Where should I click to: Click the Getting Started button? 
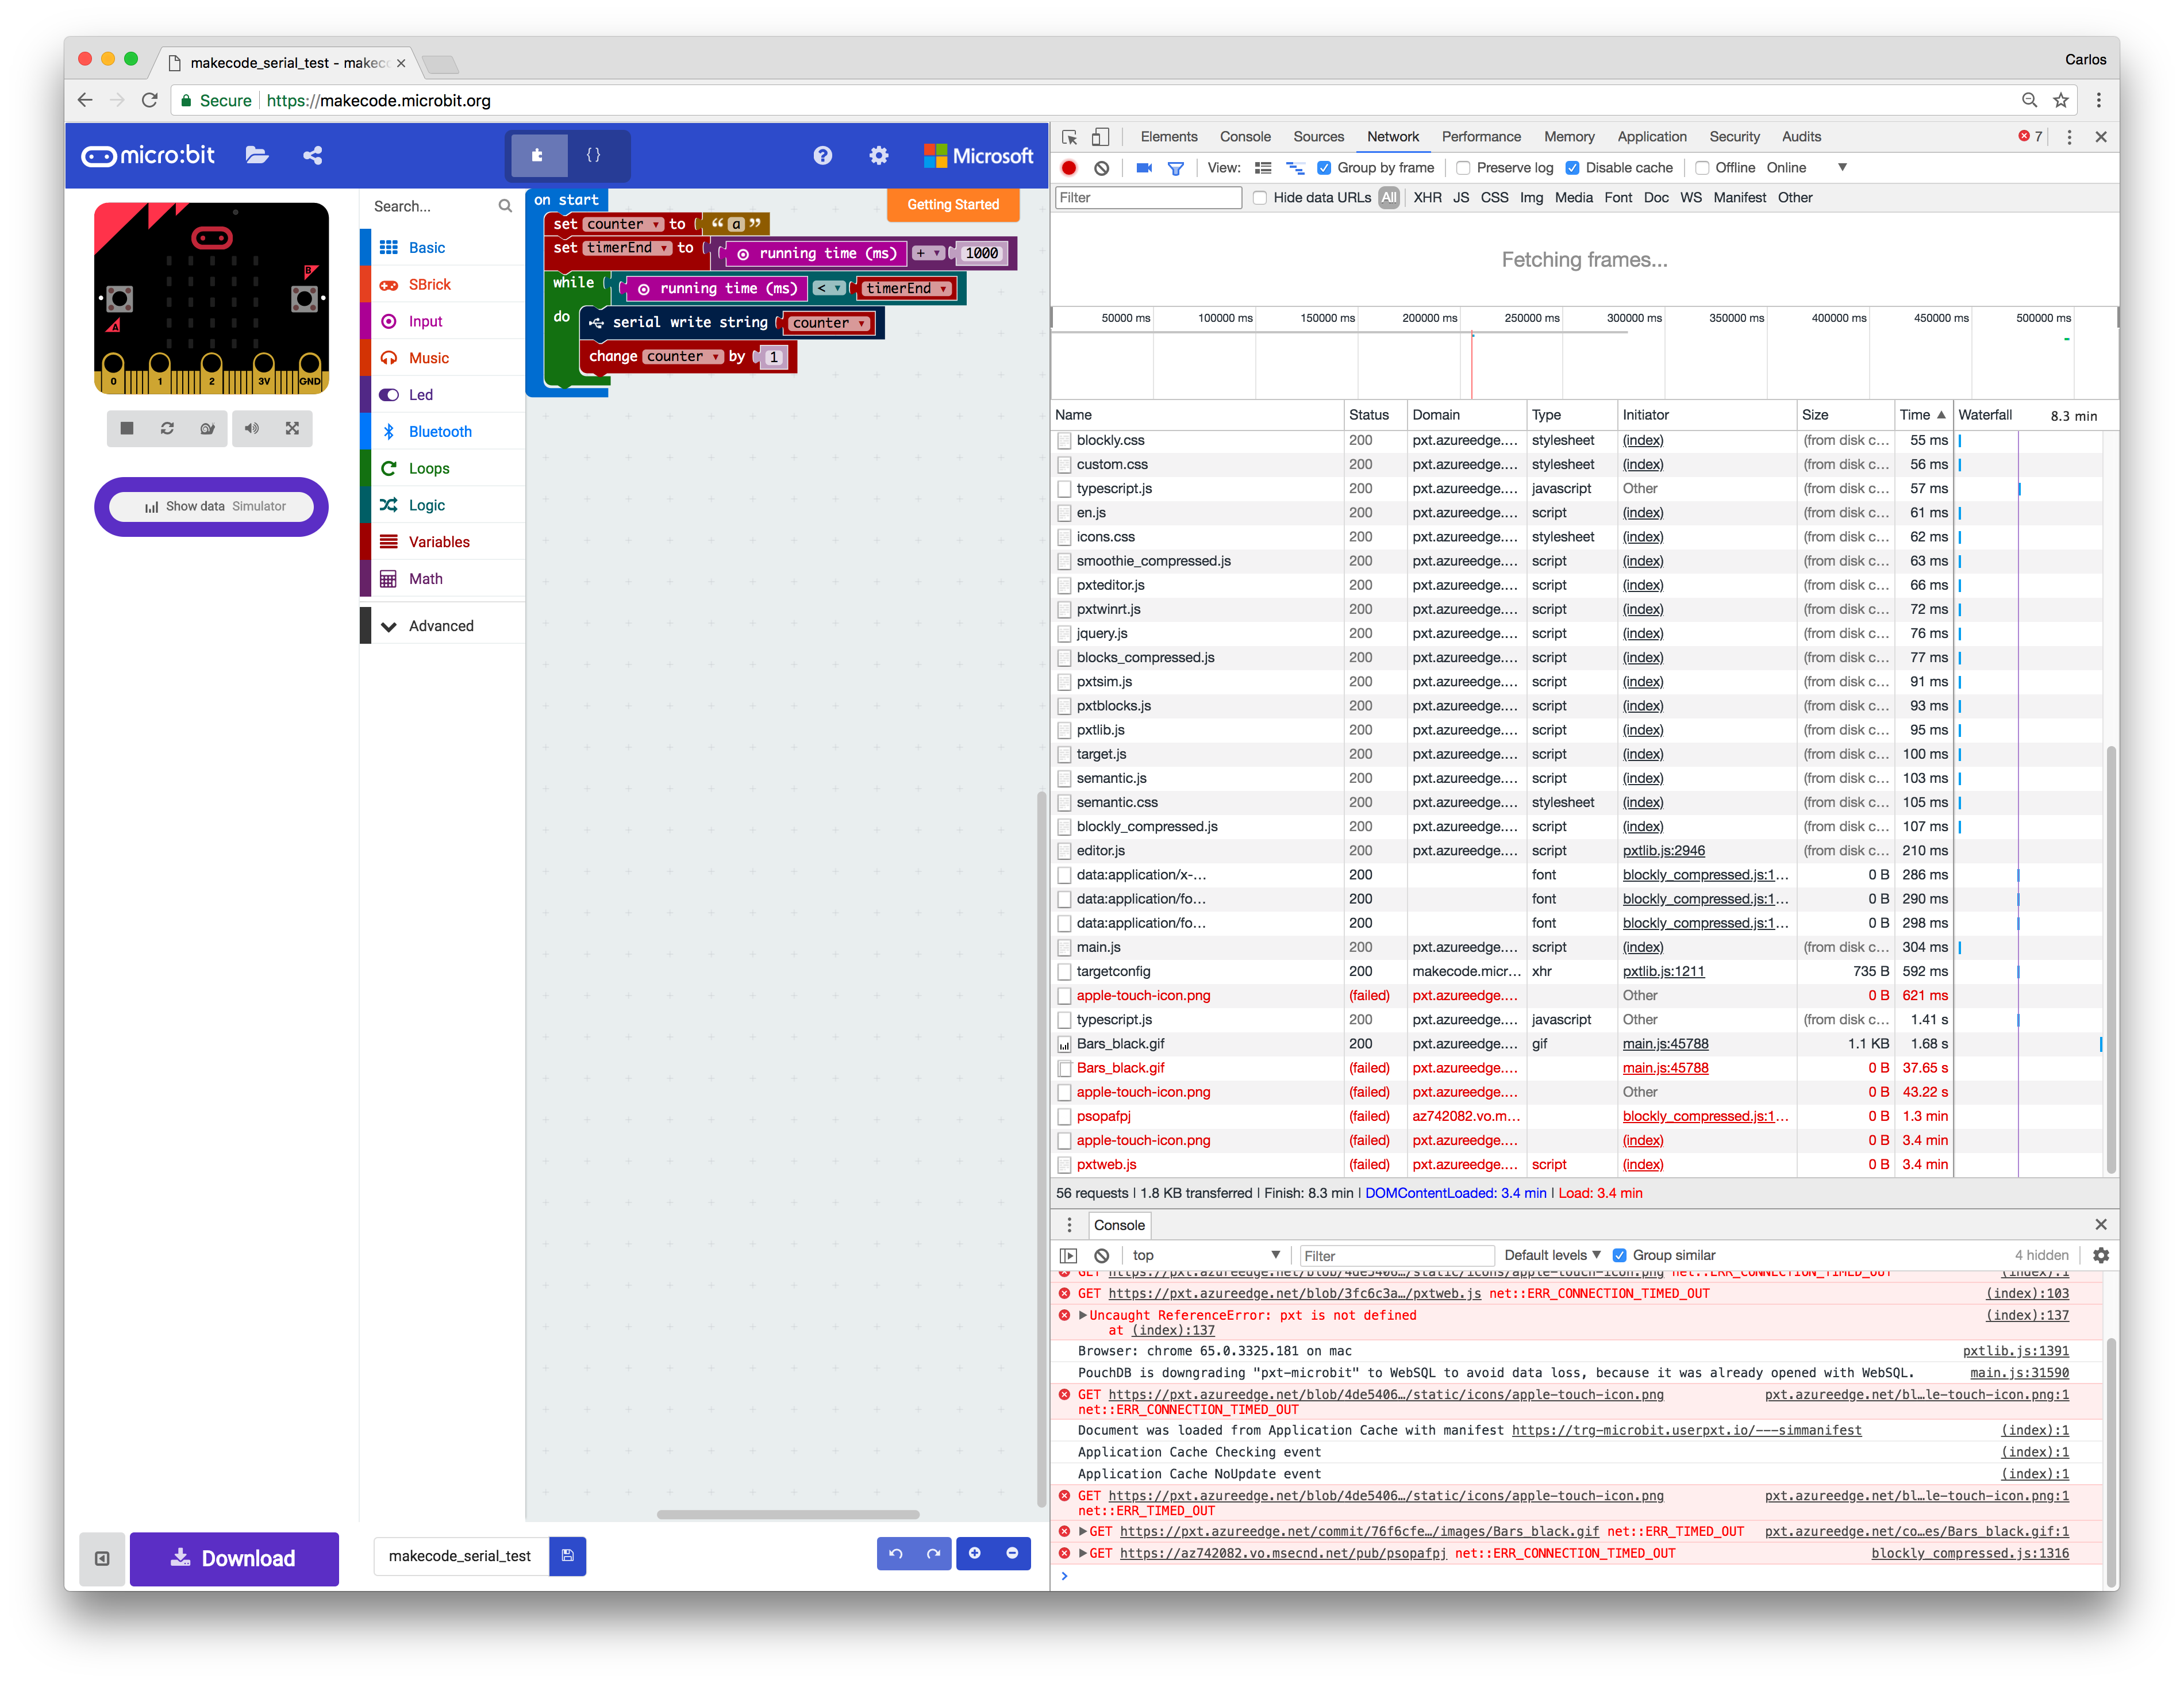pyautogui.click(x=952, y=204)
